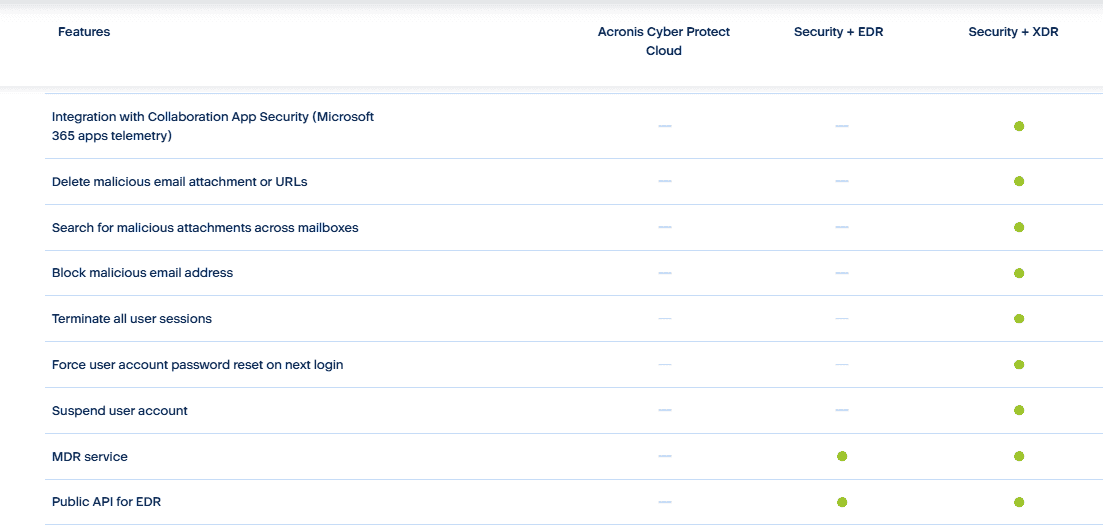1103x526 pixels.
Task: Click the XDR dot for Delete malicious email attachment
Action: [1019, 181]
